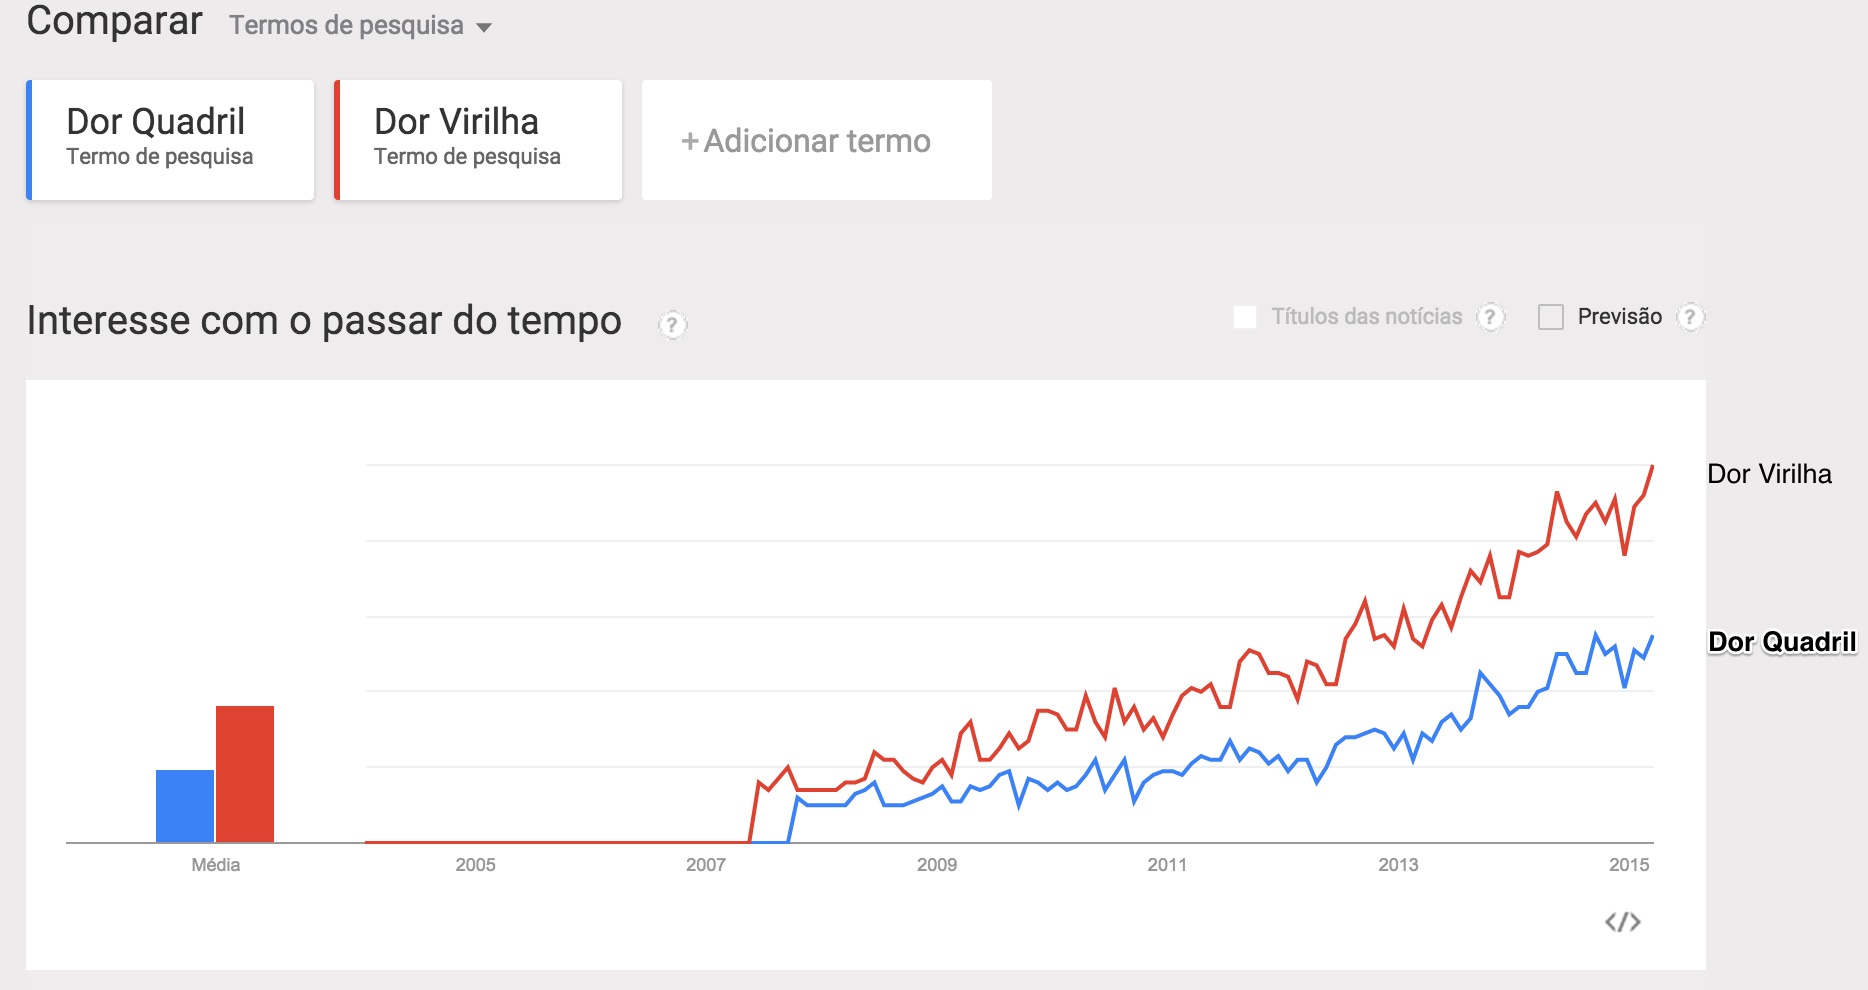1868x990 pixels.
Task: Click the 2009 year label on the timeline
Action: coord(937,865)
